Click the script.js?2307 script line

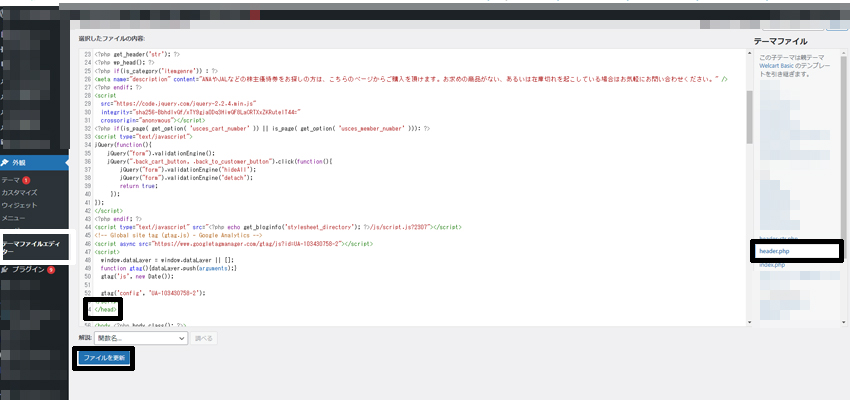point(278,227)
